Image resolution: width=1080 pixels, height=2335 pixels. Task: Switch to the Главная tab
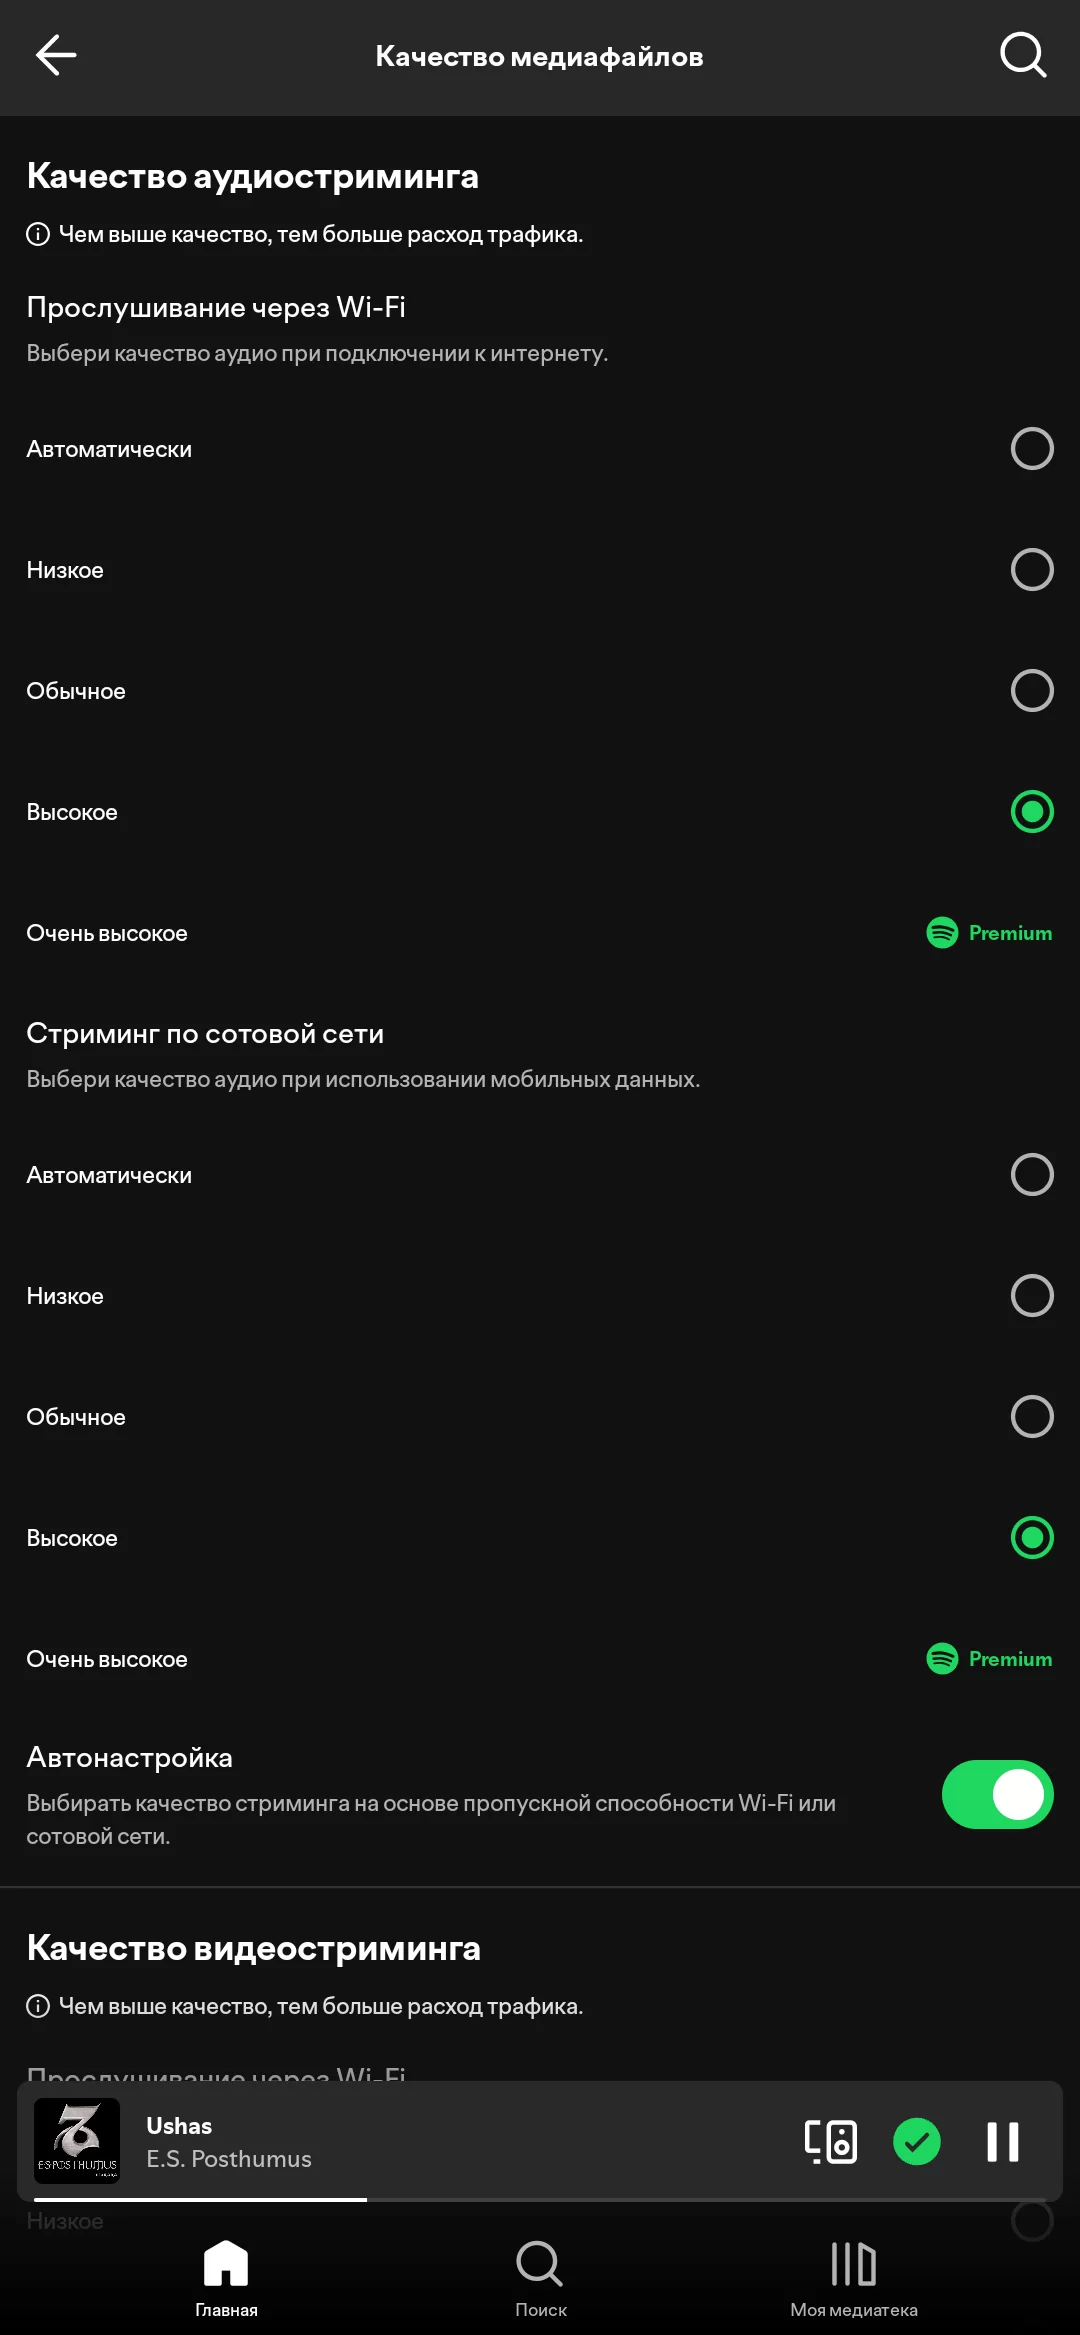(x=226, y=2279)
